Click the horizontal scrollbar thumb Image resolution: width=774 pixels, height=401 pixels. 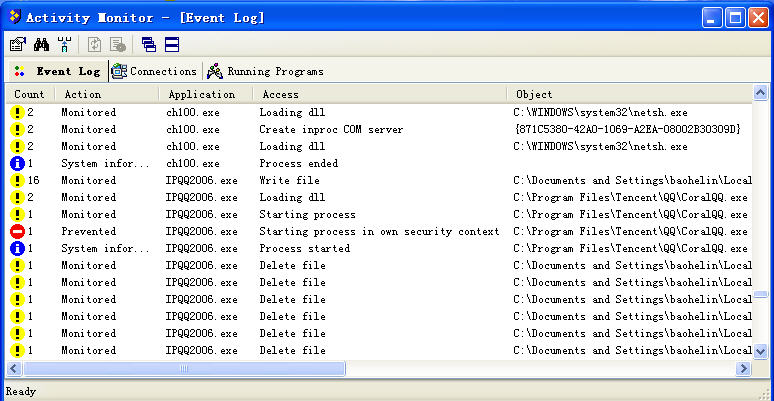tap(184, 368)
